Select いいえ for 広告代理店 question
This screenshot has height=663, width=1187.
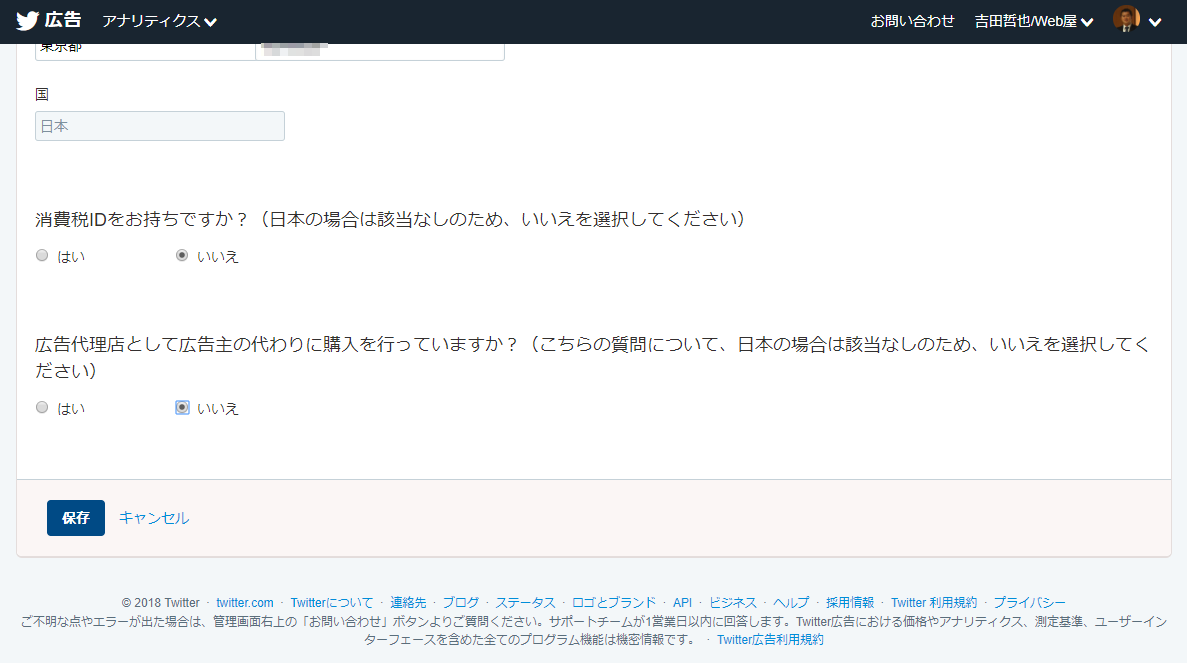[182, 408]
